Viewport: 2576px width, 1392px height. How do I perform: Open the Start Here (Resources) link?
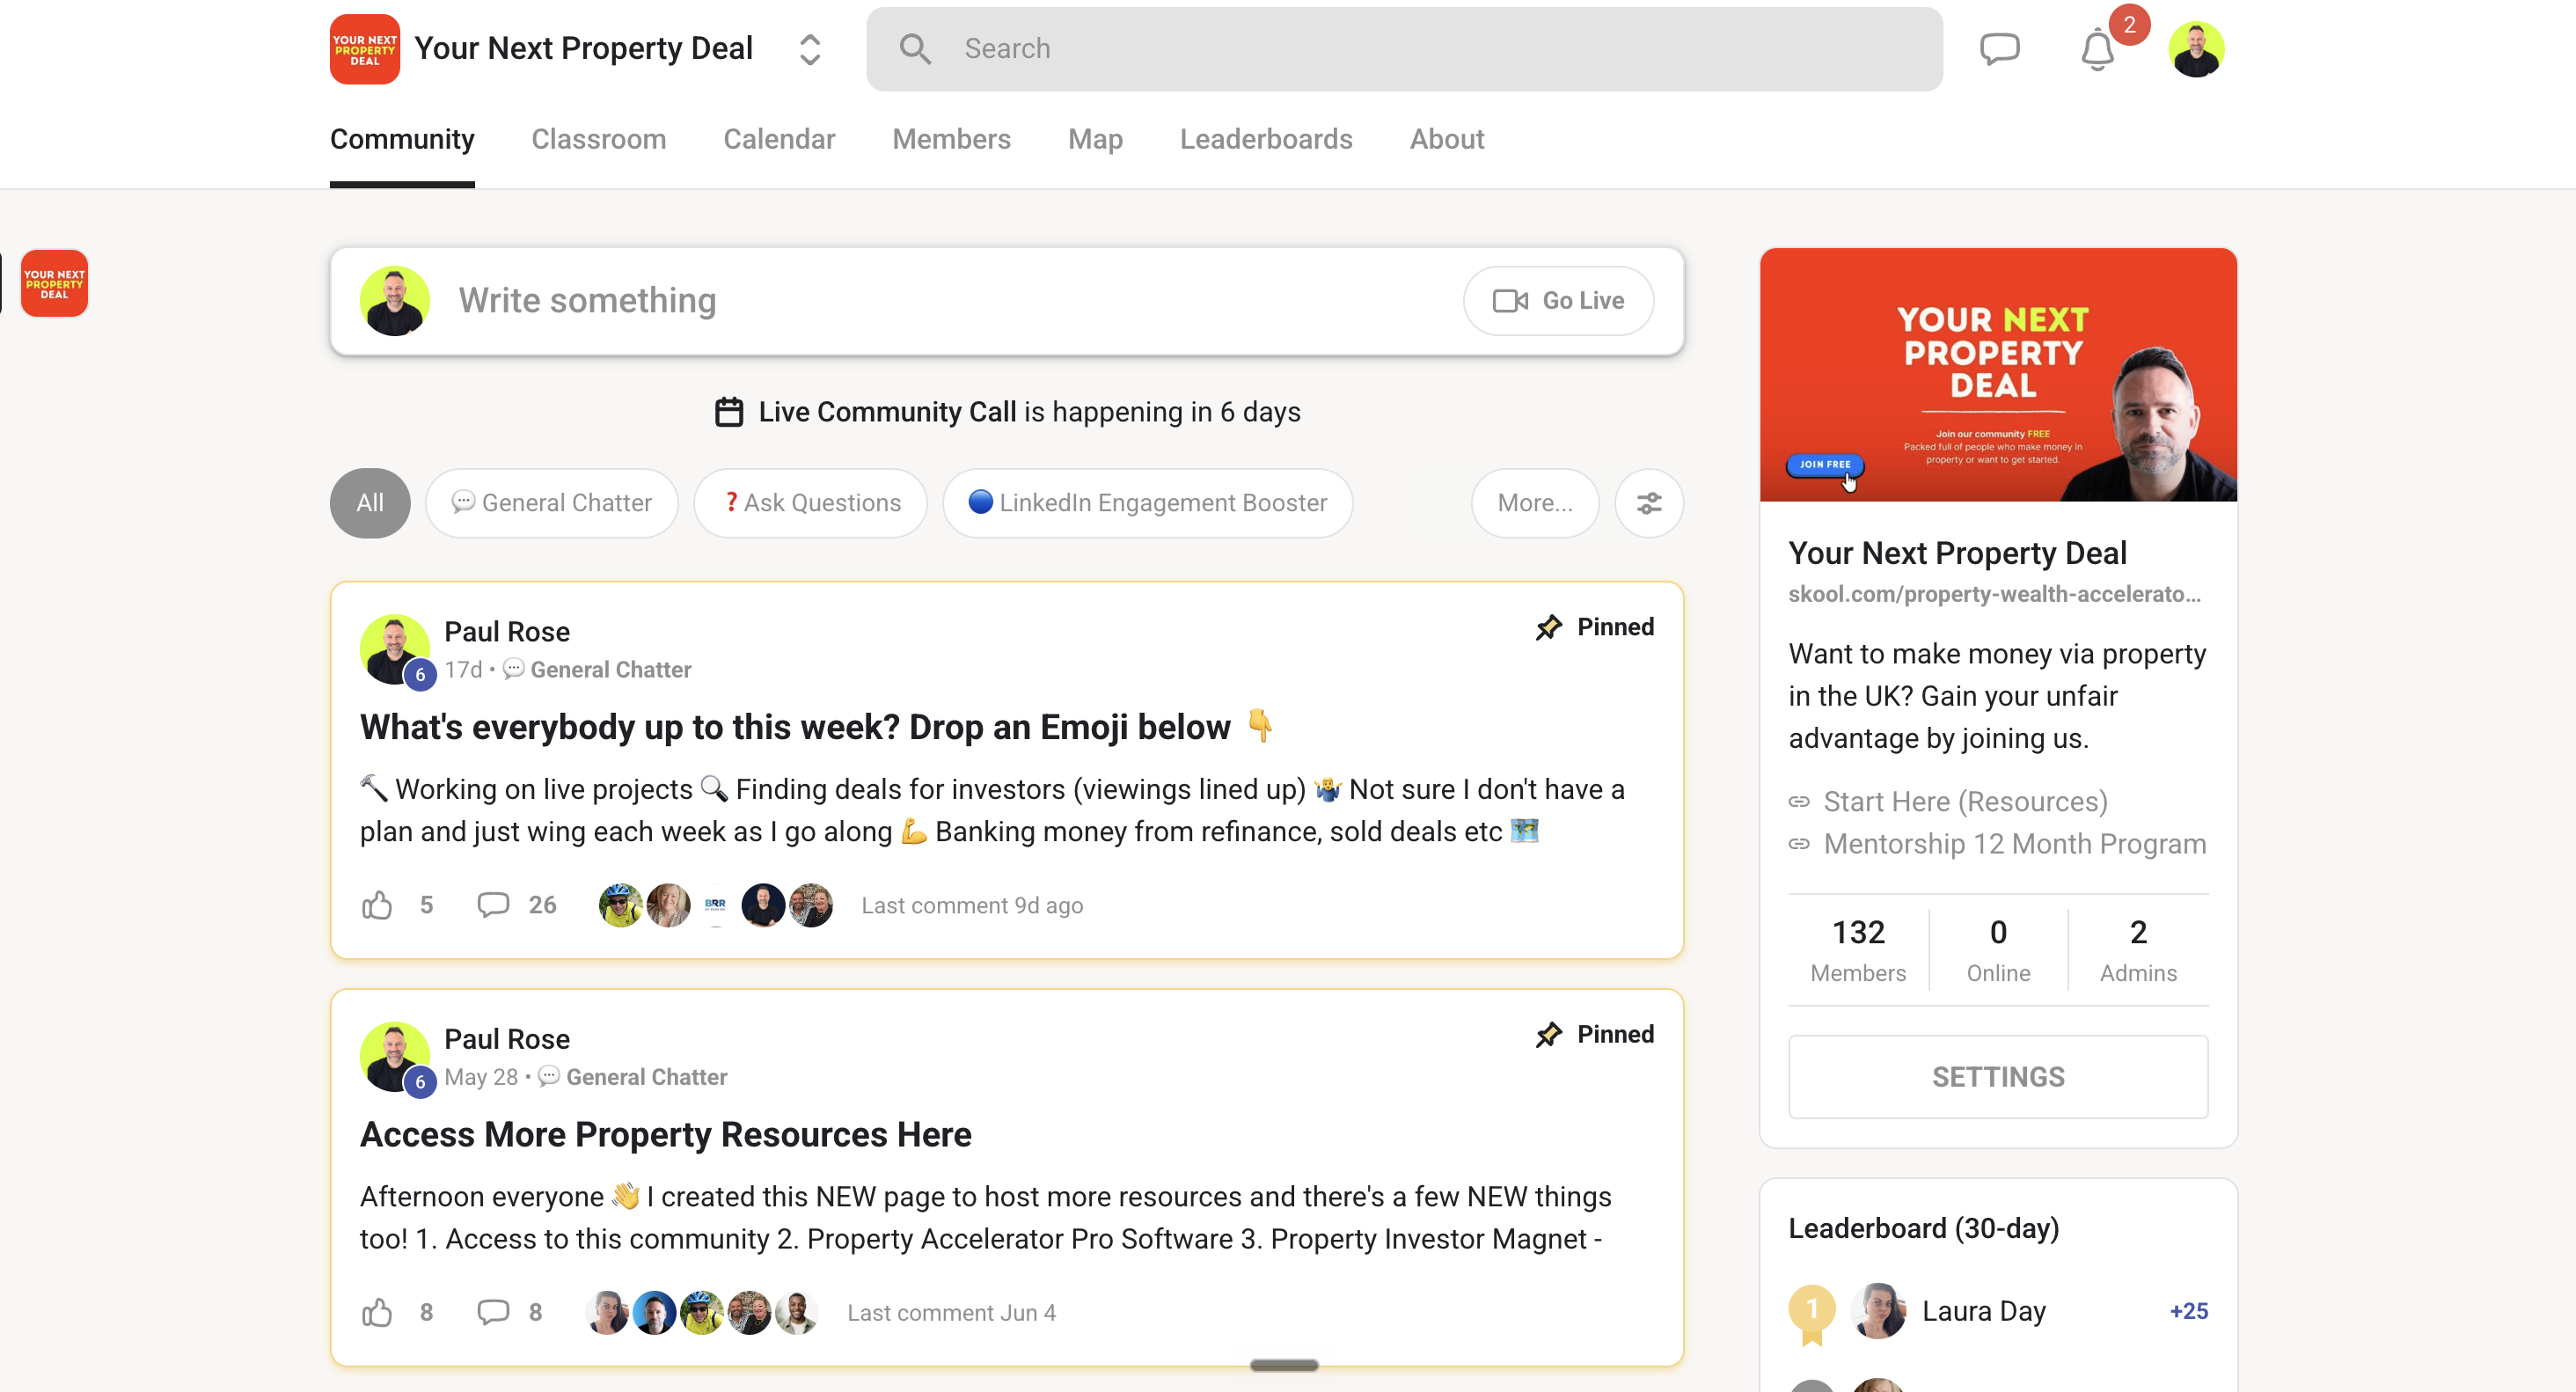tap(1965, 801)
